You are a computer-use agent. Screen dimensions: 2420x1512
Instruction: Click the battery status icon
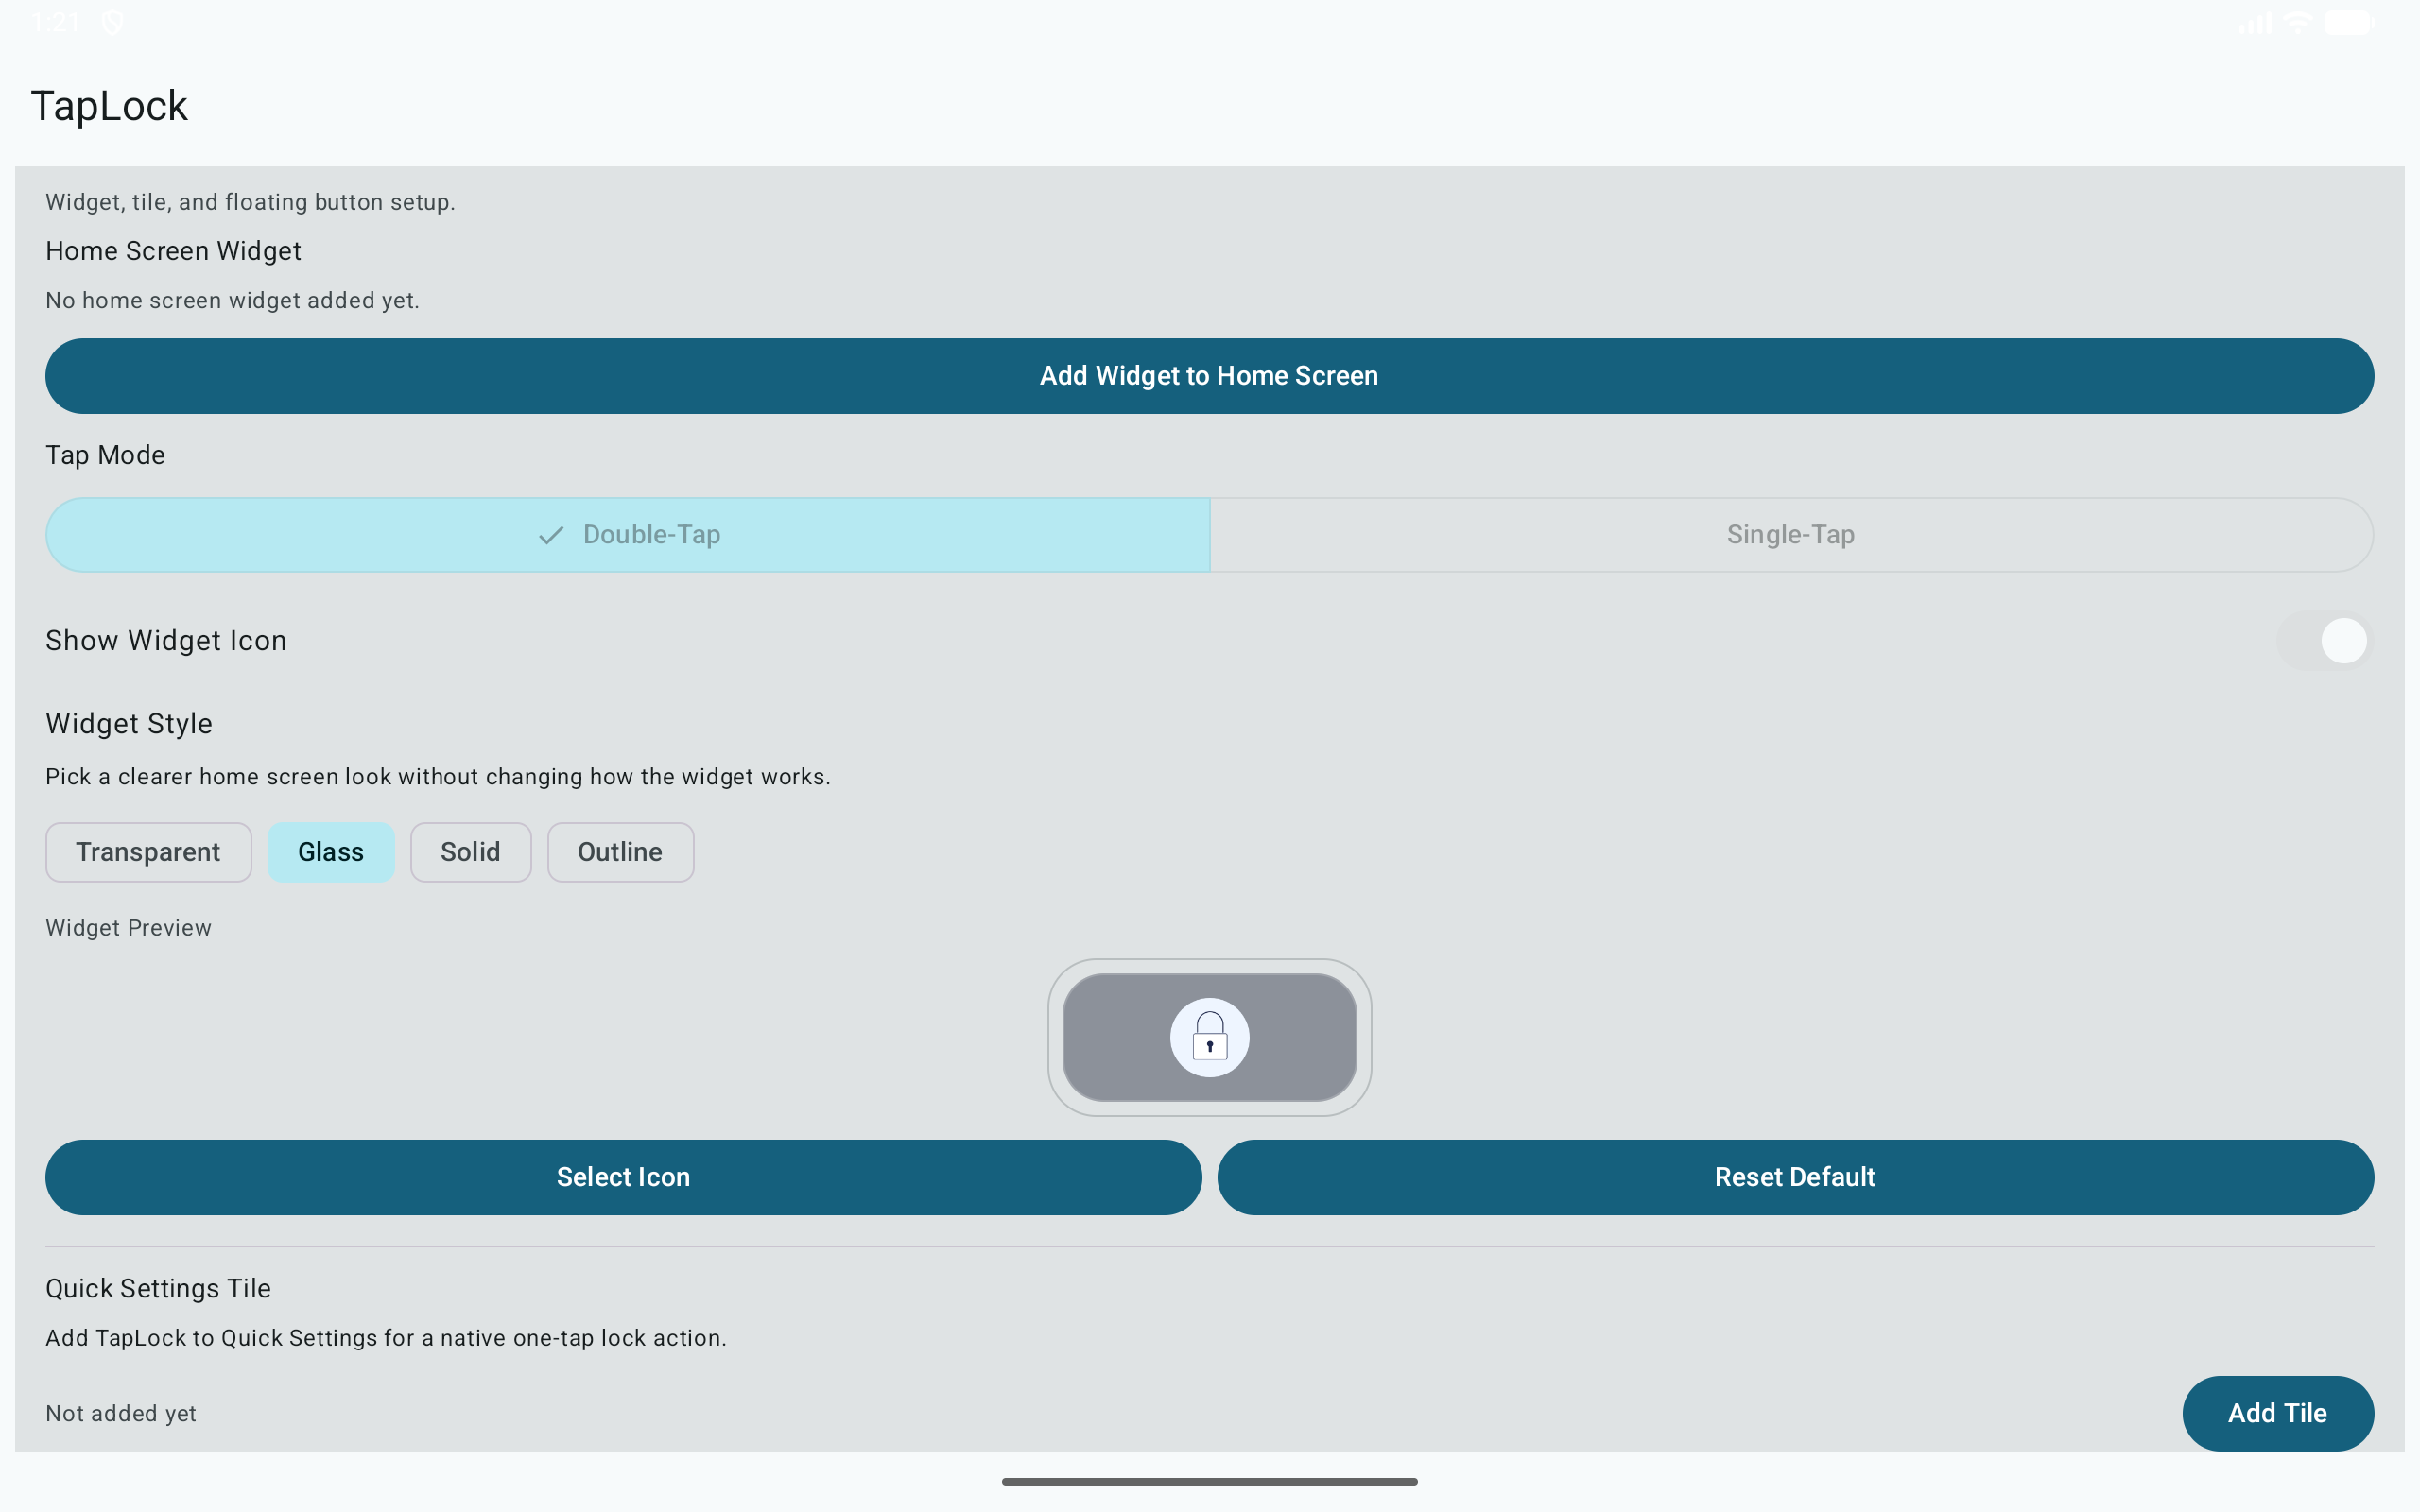tap(2348, 22)
